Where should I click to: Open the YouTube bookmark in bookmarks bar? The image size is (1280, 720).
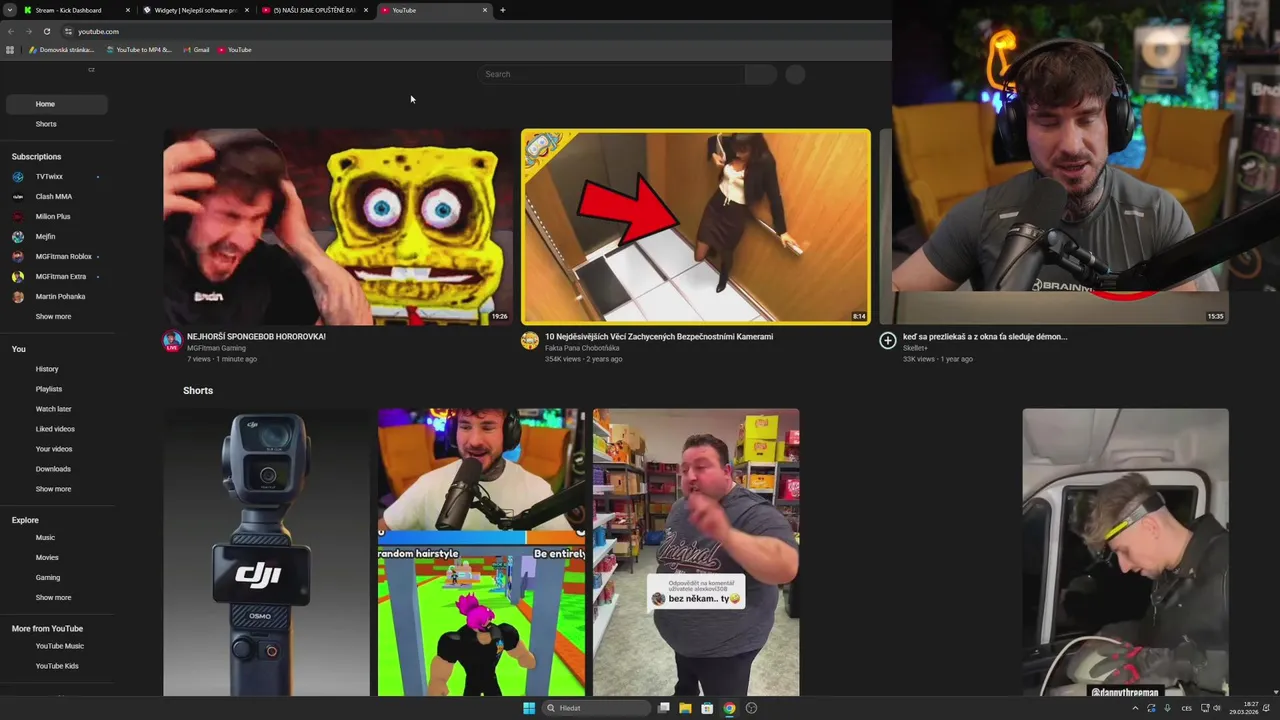[x=235, y=50]
